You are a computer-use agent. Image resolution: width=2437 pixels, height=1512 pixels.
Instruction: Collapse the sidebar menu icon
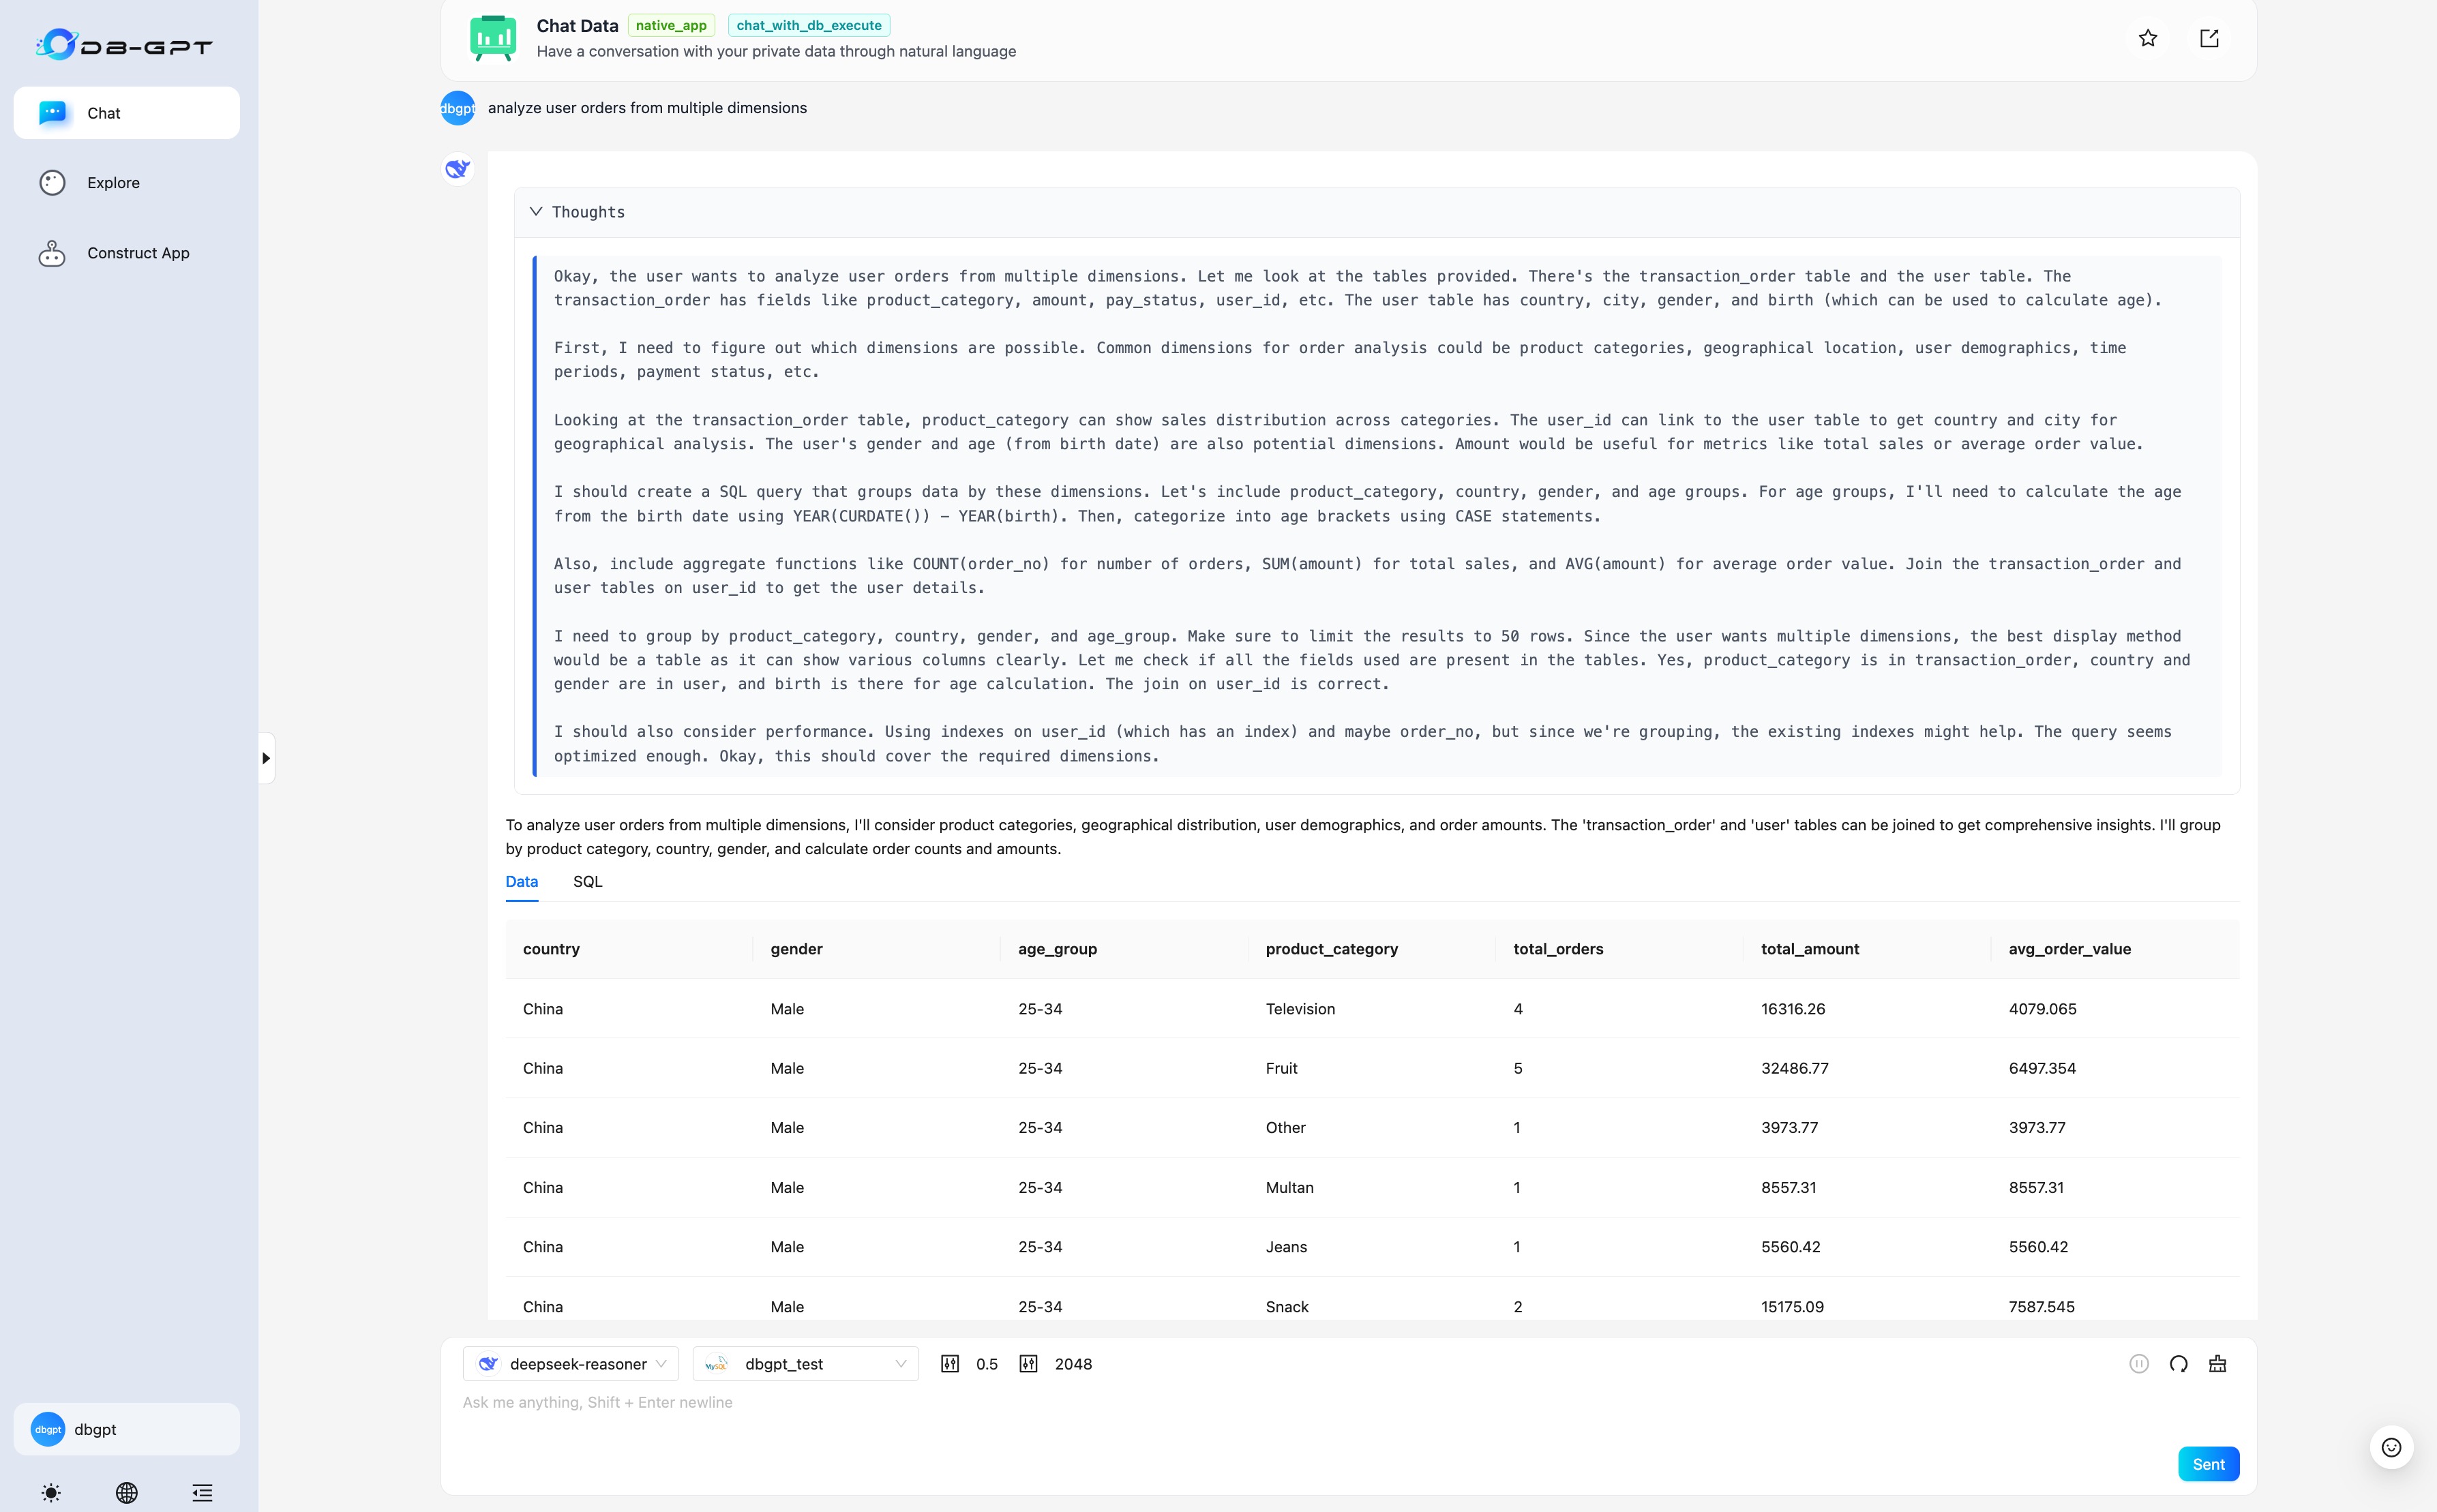tap(203, 1492)
